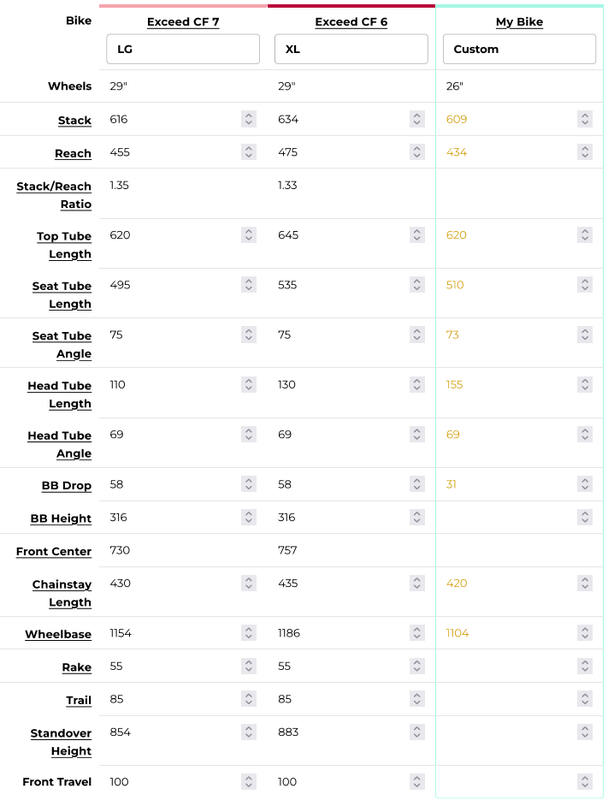Adjust My Bike Standover Height stepper

click(x=584, y=732)
